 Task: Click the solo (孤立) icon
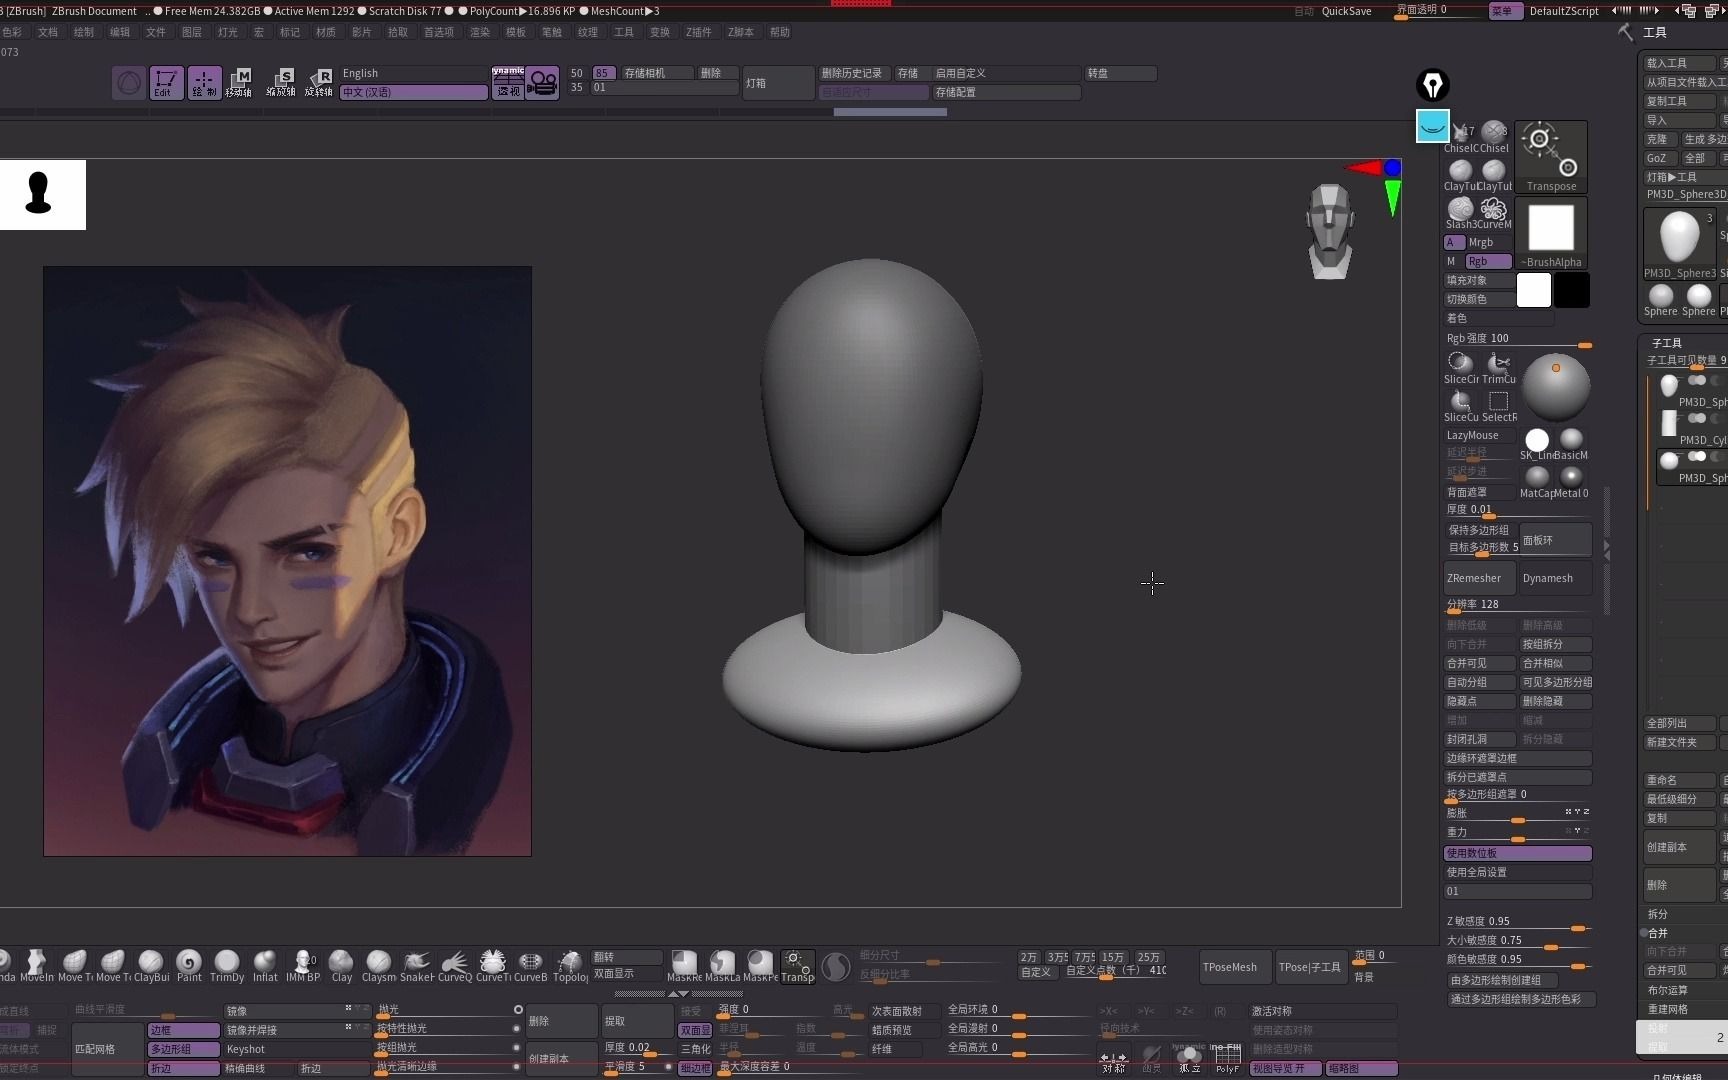[1189, 1059]
